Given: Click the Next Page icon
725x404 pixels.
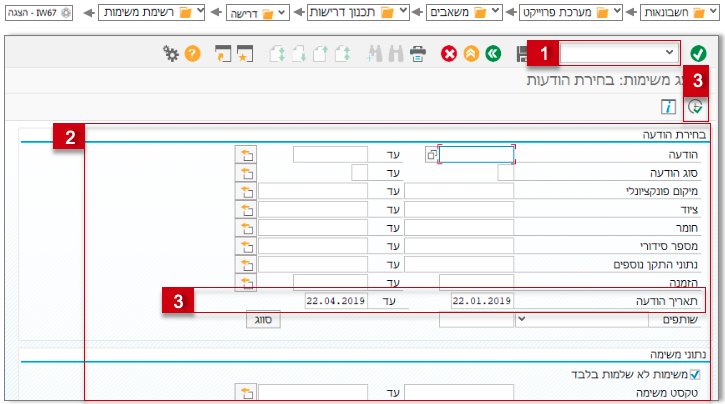Looking at the screenshot, I should click(x=299, y=54).
